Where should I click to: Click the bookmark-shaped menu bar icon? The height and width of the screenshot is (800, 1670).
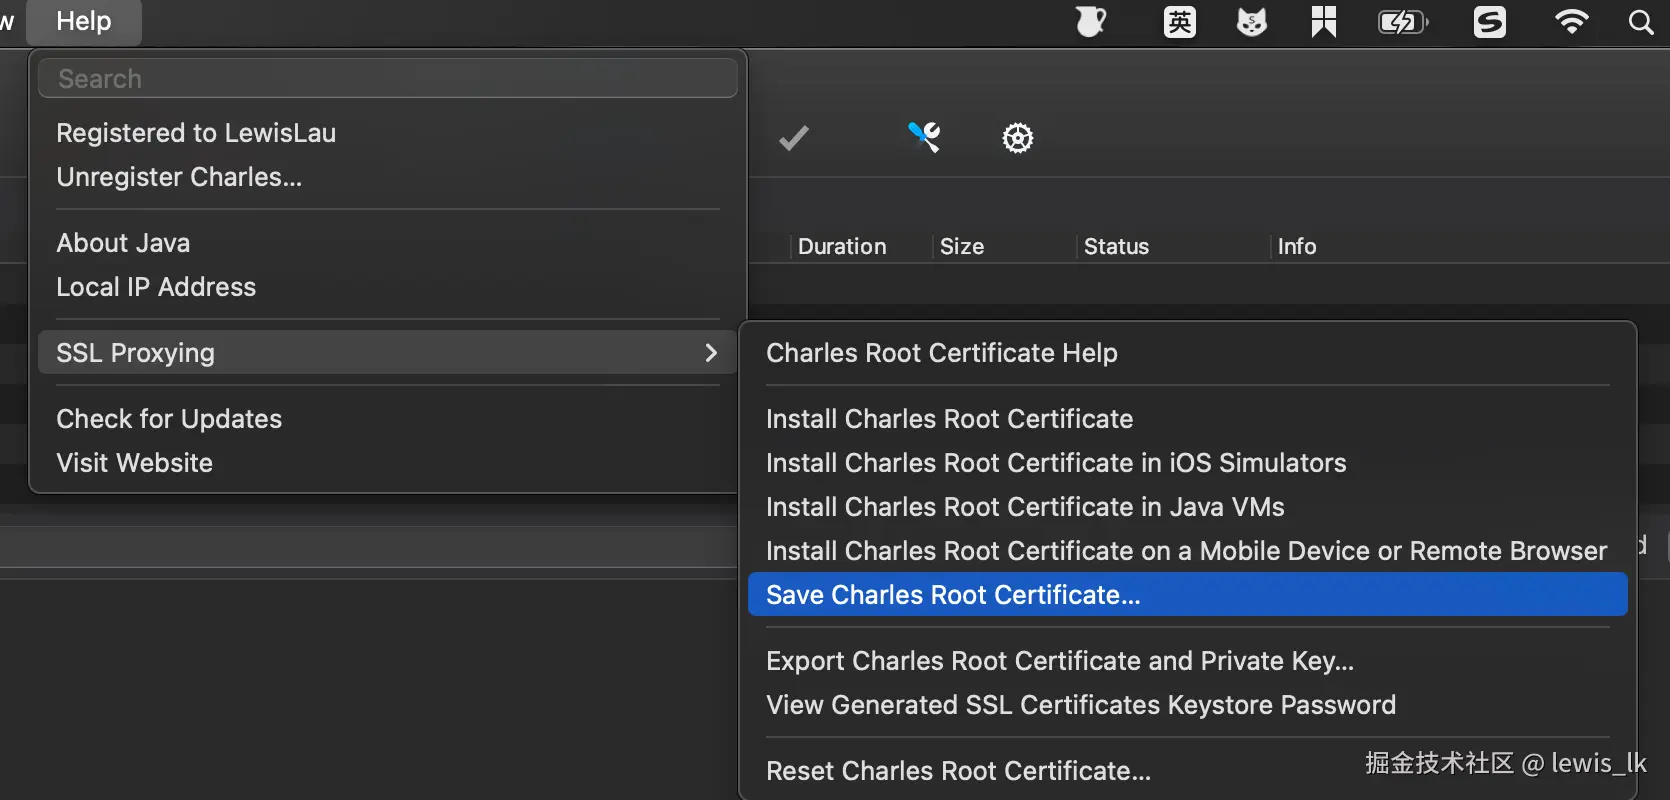point(1324,22)
